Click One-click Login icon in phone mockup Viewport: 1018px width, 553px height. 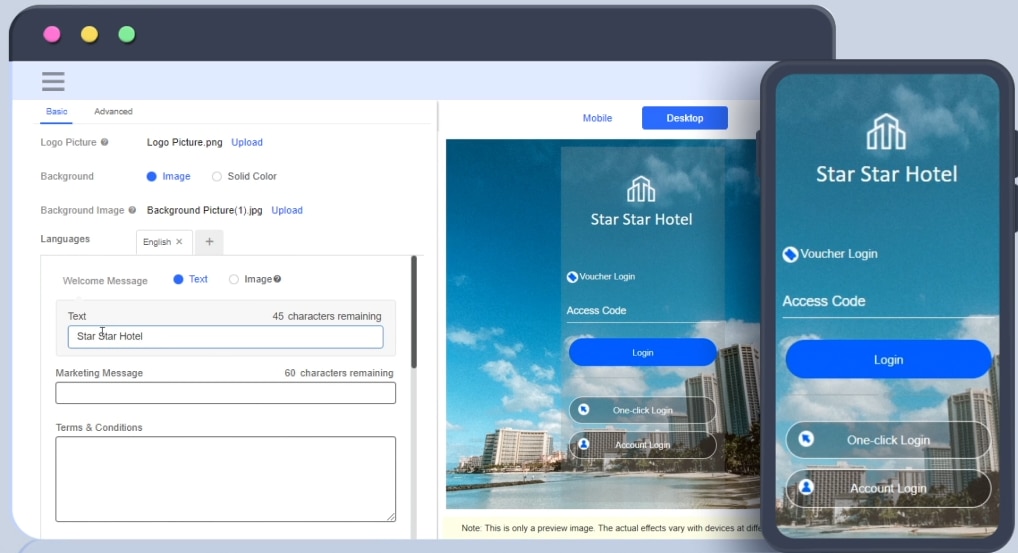pyautogui.click(x=806, y=439)
